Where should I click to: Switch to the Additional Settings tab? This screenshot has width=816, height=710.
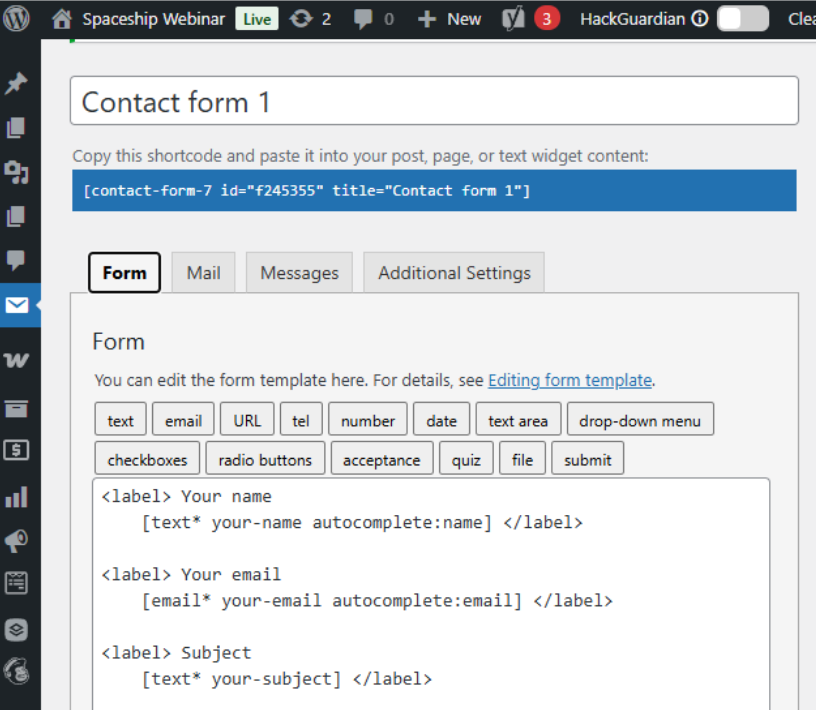pos(454,273)
